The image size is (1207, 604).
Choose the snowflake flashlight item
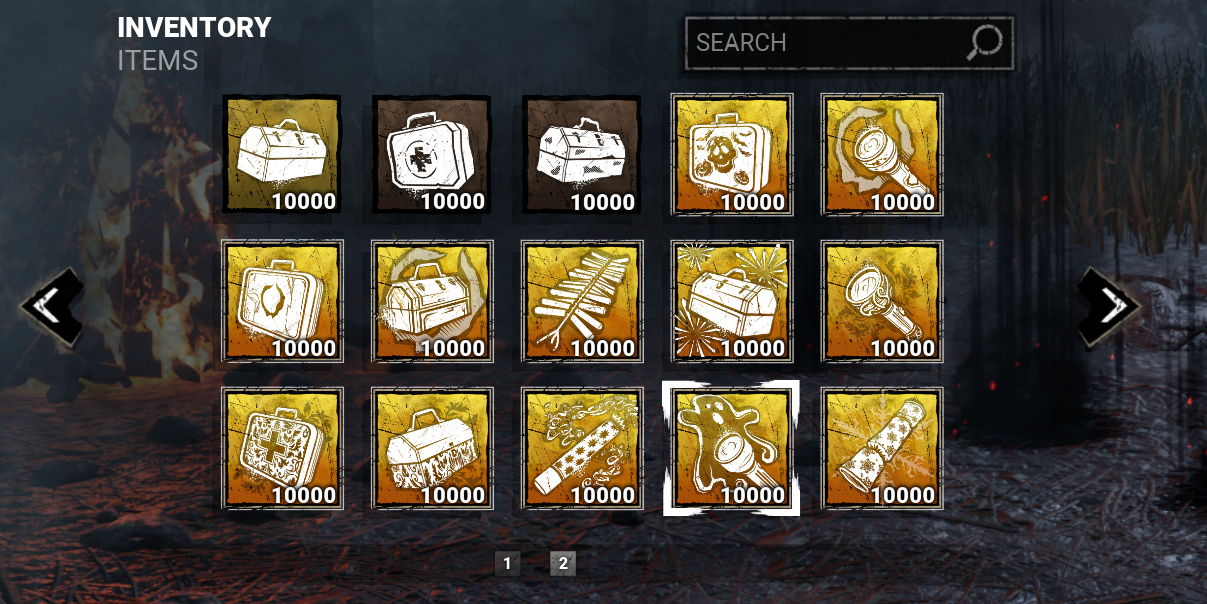[x=881, y=448]
